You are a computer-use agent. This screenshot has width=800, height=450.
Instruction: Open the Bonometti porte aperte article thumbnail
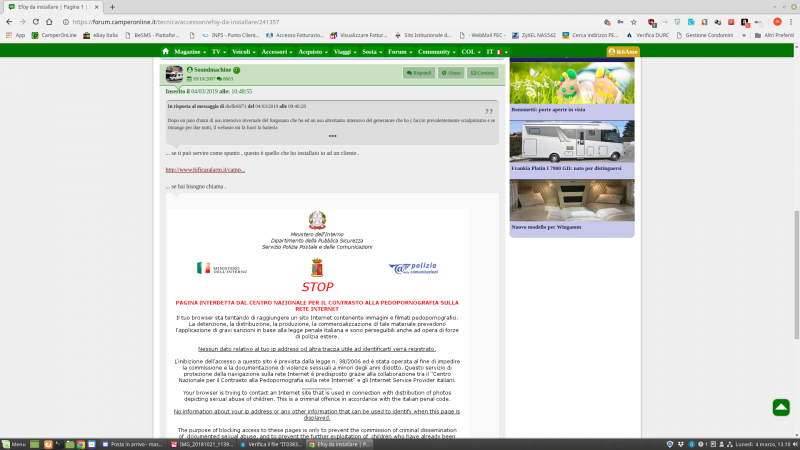coord(572,83)
